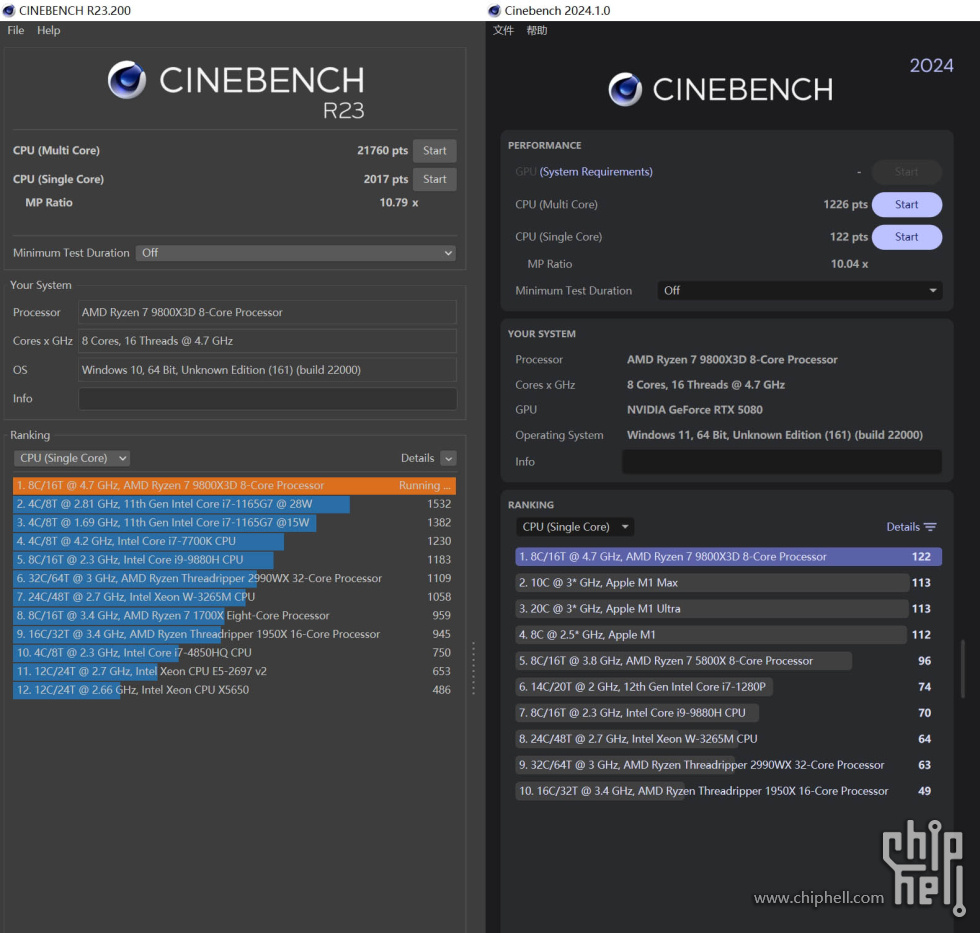Open File menu in Cinebench R23
The height and width of the screenshot is (933, 980).
point(16,30)
